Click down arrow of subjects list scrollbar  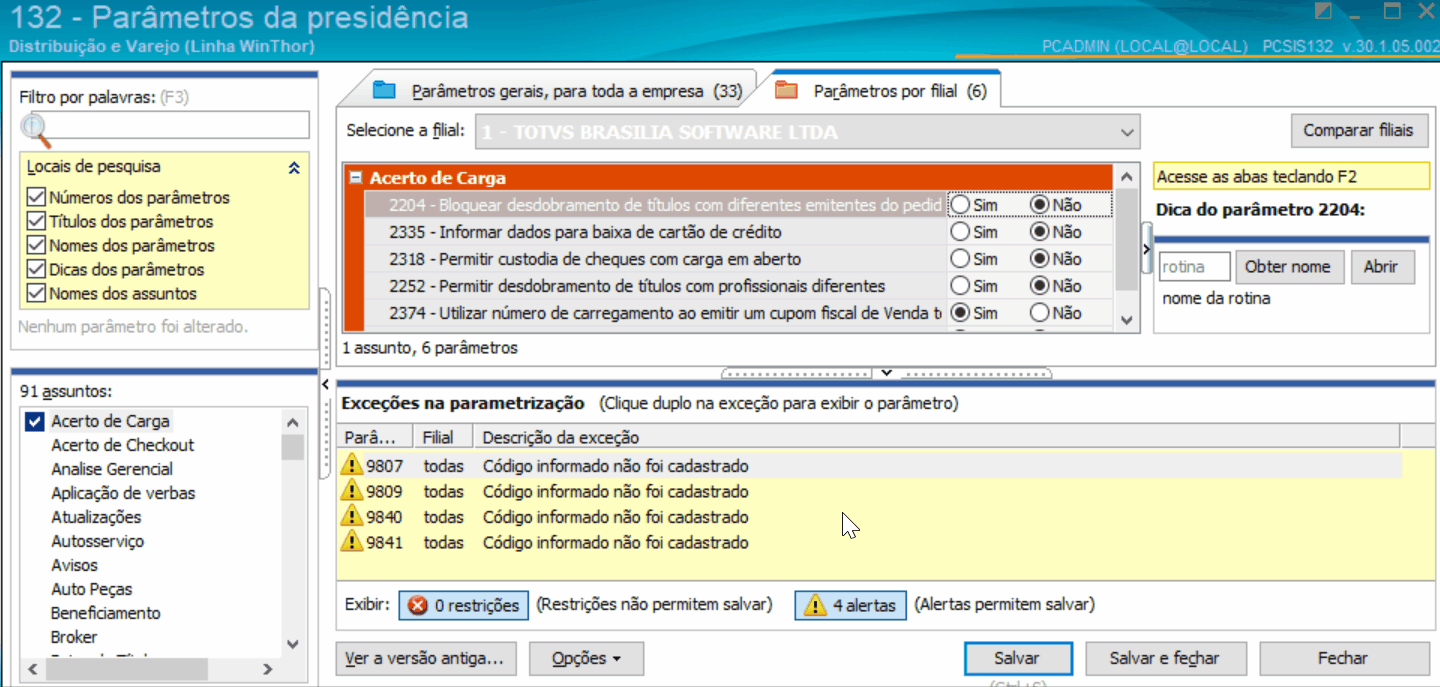click(x=293, y=644)
